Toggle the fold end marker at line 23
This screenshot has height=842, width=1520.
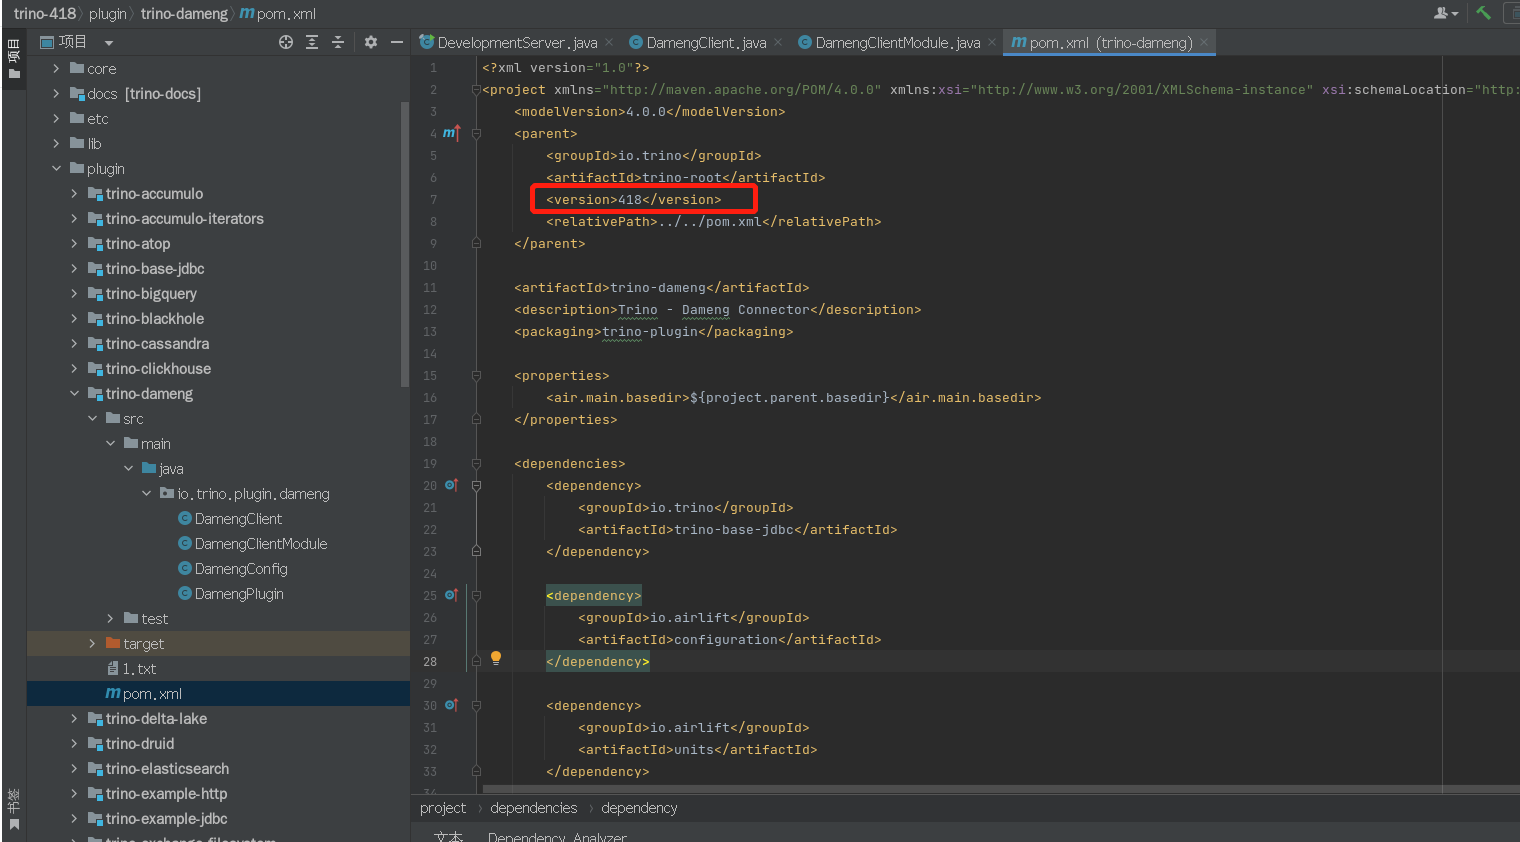point(476,551)
